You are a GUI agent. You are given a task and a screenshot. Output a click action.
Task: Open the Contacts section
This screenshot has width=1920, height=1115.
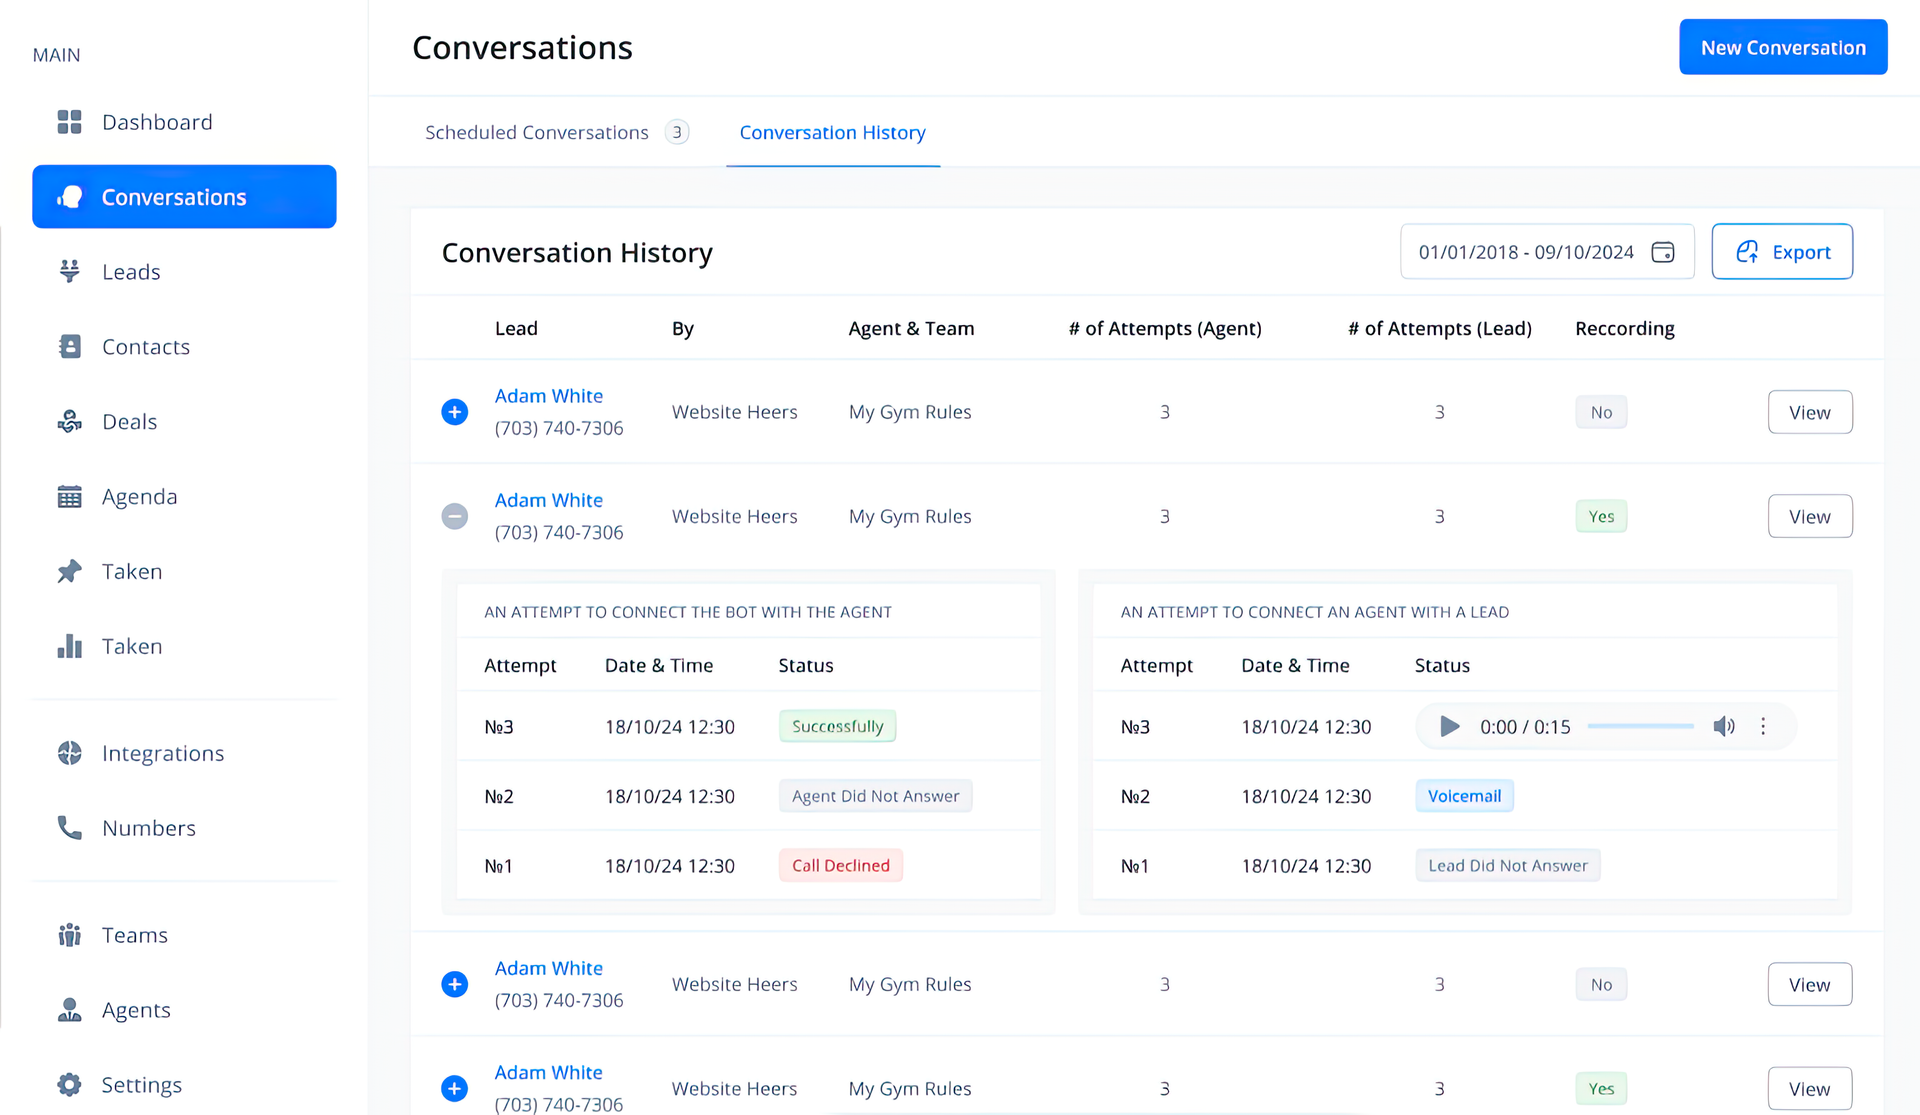tap(146, 346)
